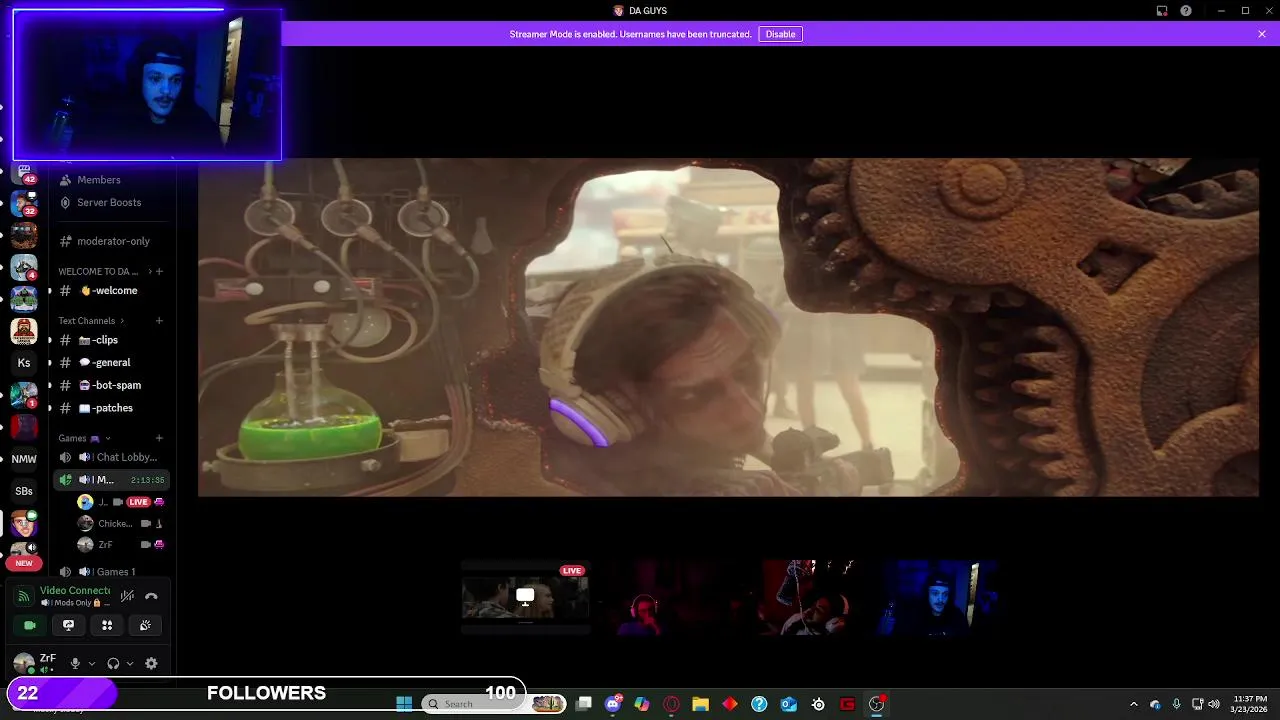Open the volume control in system tray
Viewport: 1280px width, 720px height.
click(x=1214, y=704)
